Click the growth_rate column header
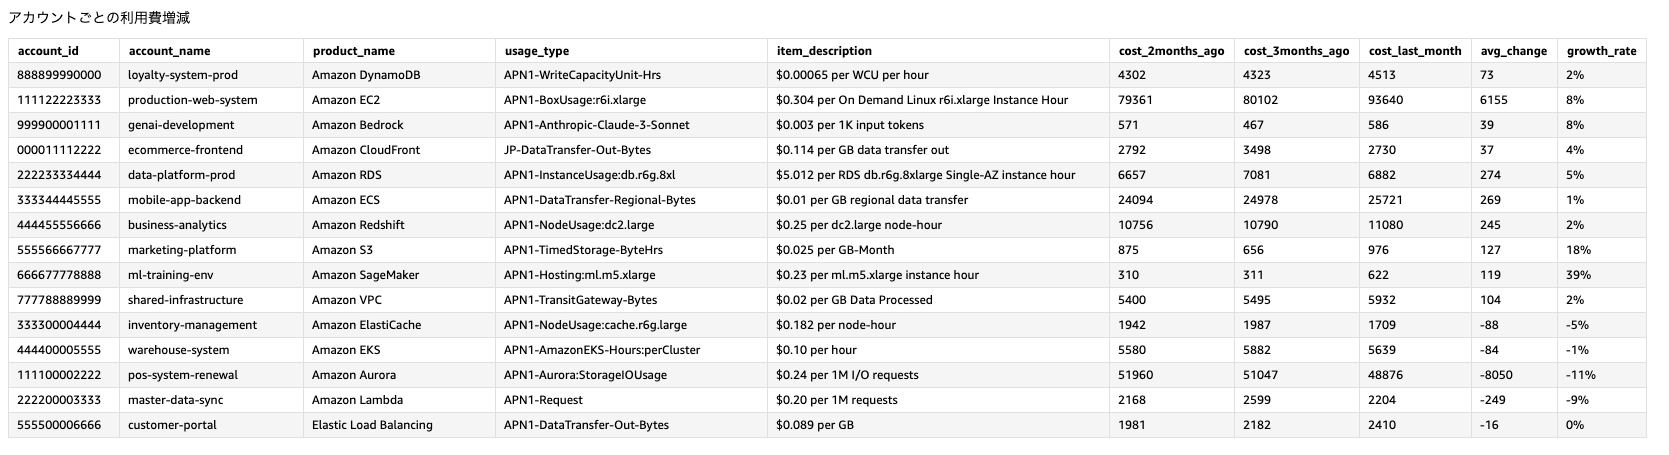The width and height of the screenshot is (1669, 455). tap(1602, 51)
